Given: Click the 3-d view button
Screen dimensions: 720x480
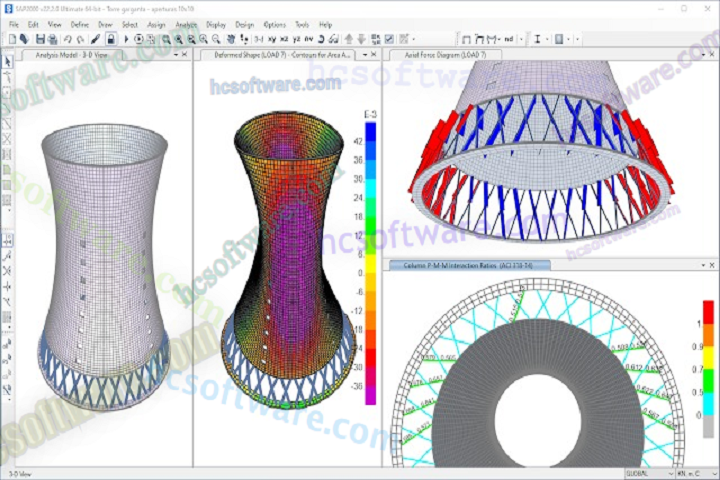Looking at the screenshot, I should point(258,39).
